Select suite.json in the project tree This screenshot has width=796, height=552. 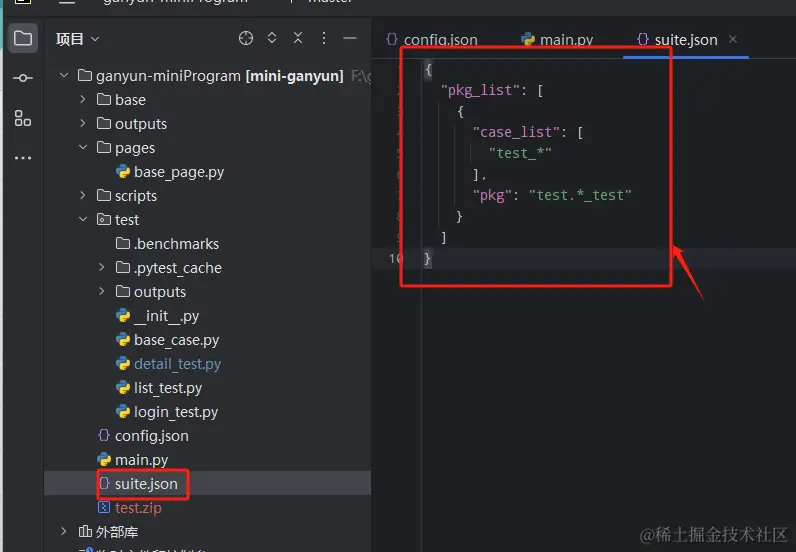138,484
